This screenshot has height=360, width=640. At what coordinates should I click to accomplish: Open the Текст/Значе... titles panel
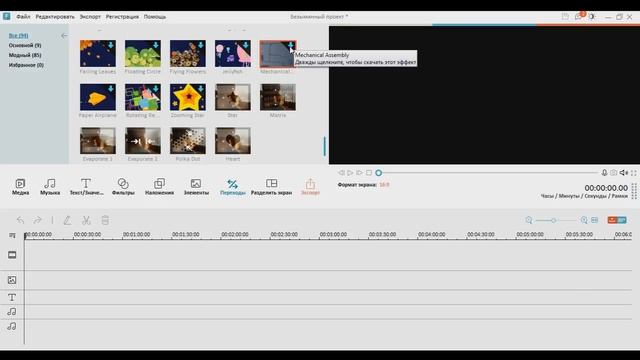[x=86, y=187]
